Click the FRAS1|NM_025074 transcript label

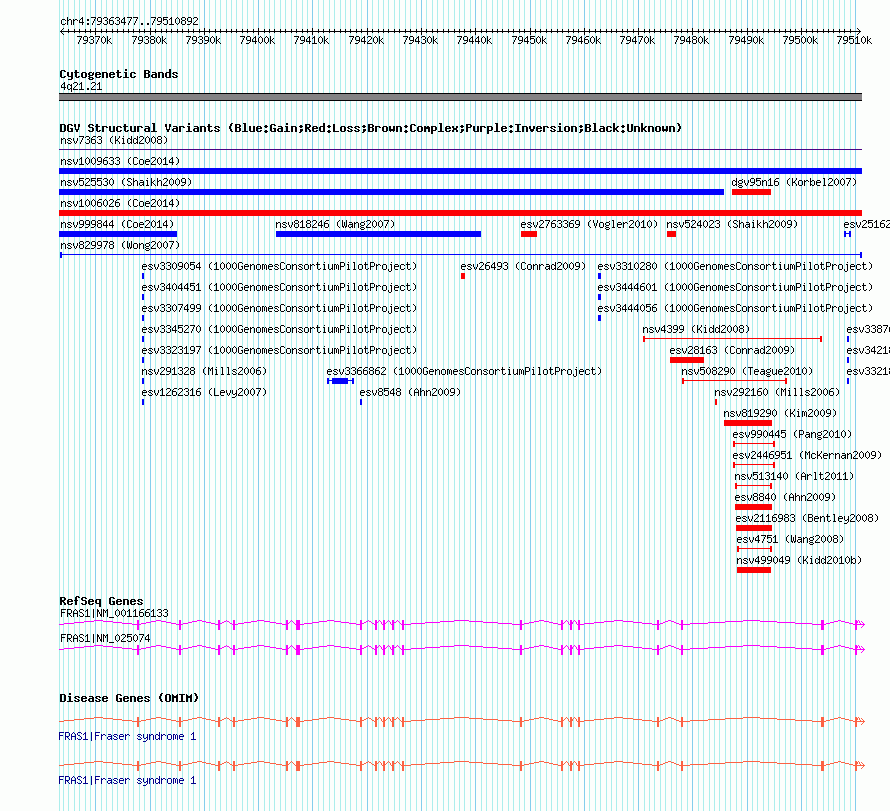click(105, 638)
